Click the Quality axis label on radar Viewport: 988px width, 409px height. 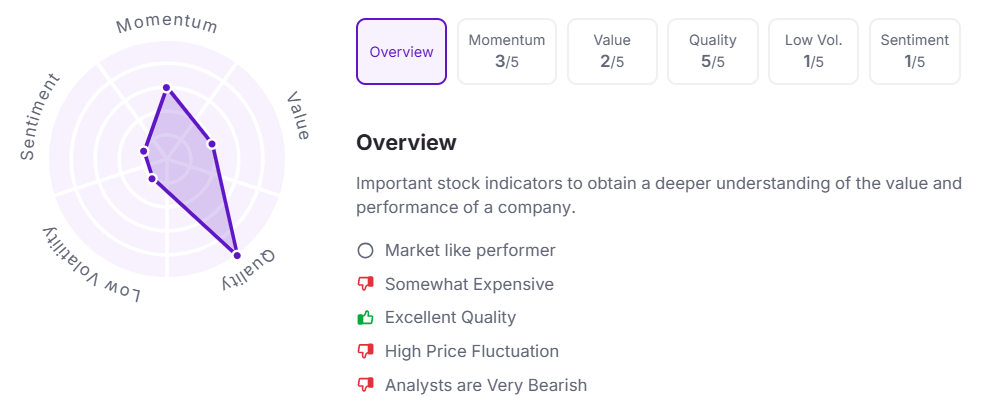click(x=248, y=270)
